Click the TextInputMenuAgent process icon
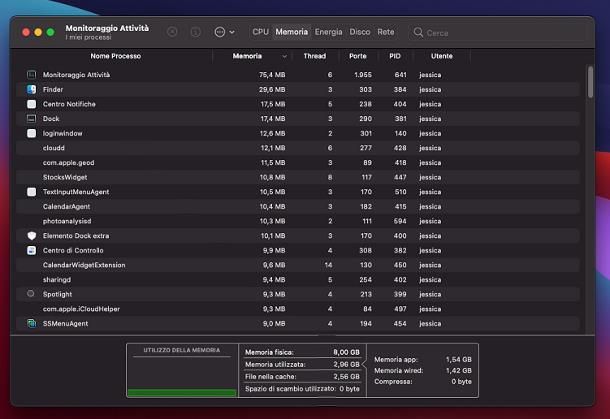This screenshot has height=419, width=610. pyautogui.click(x=32, y=192)
